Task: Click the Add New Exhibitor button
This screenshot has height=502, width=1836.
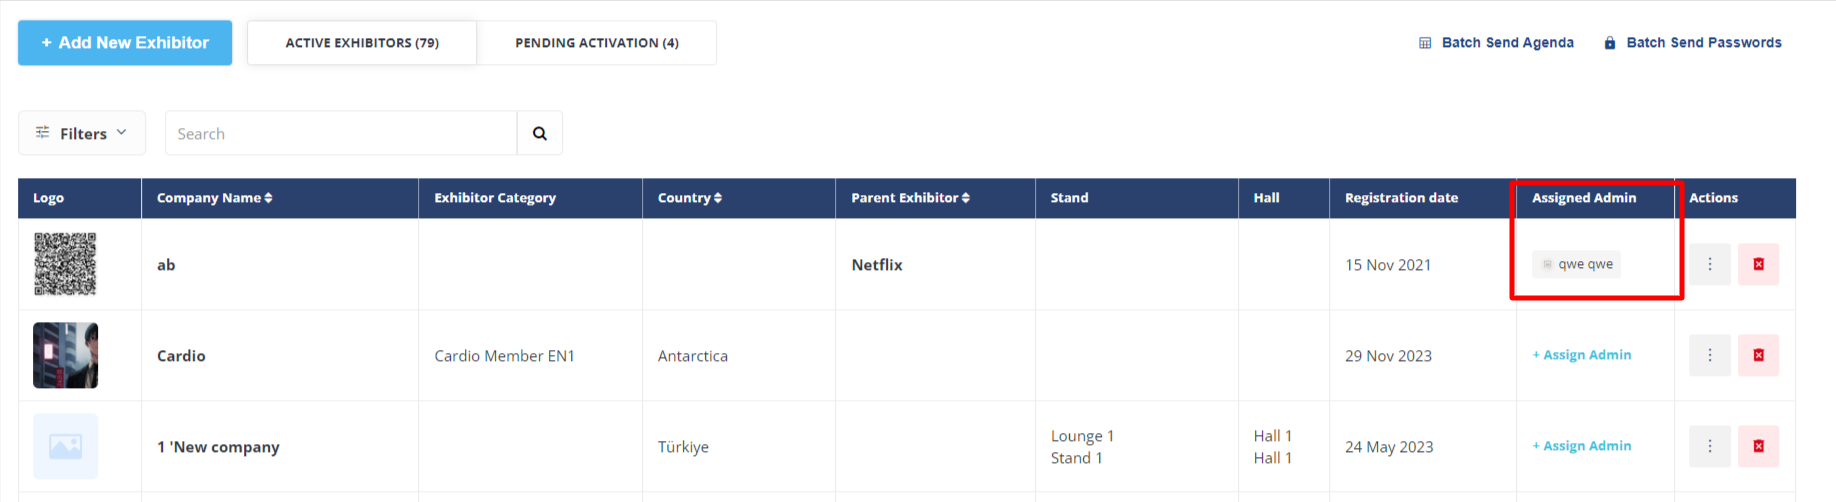Action: [x=125, y=43]
